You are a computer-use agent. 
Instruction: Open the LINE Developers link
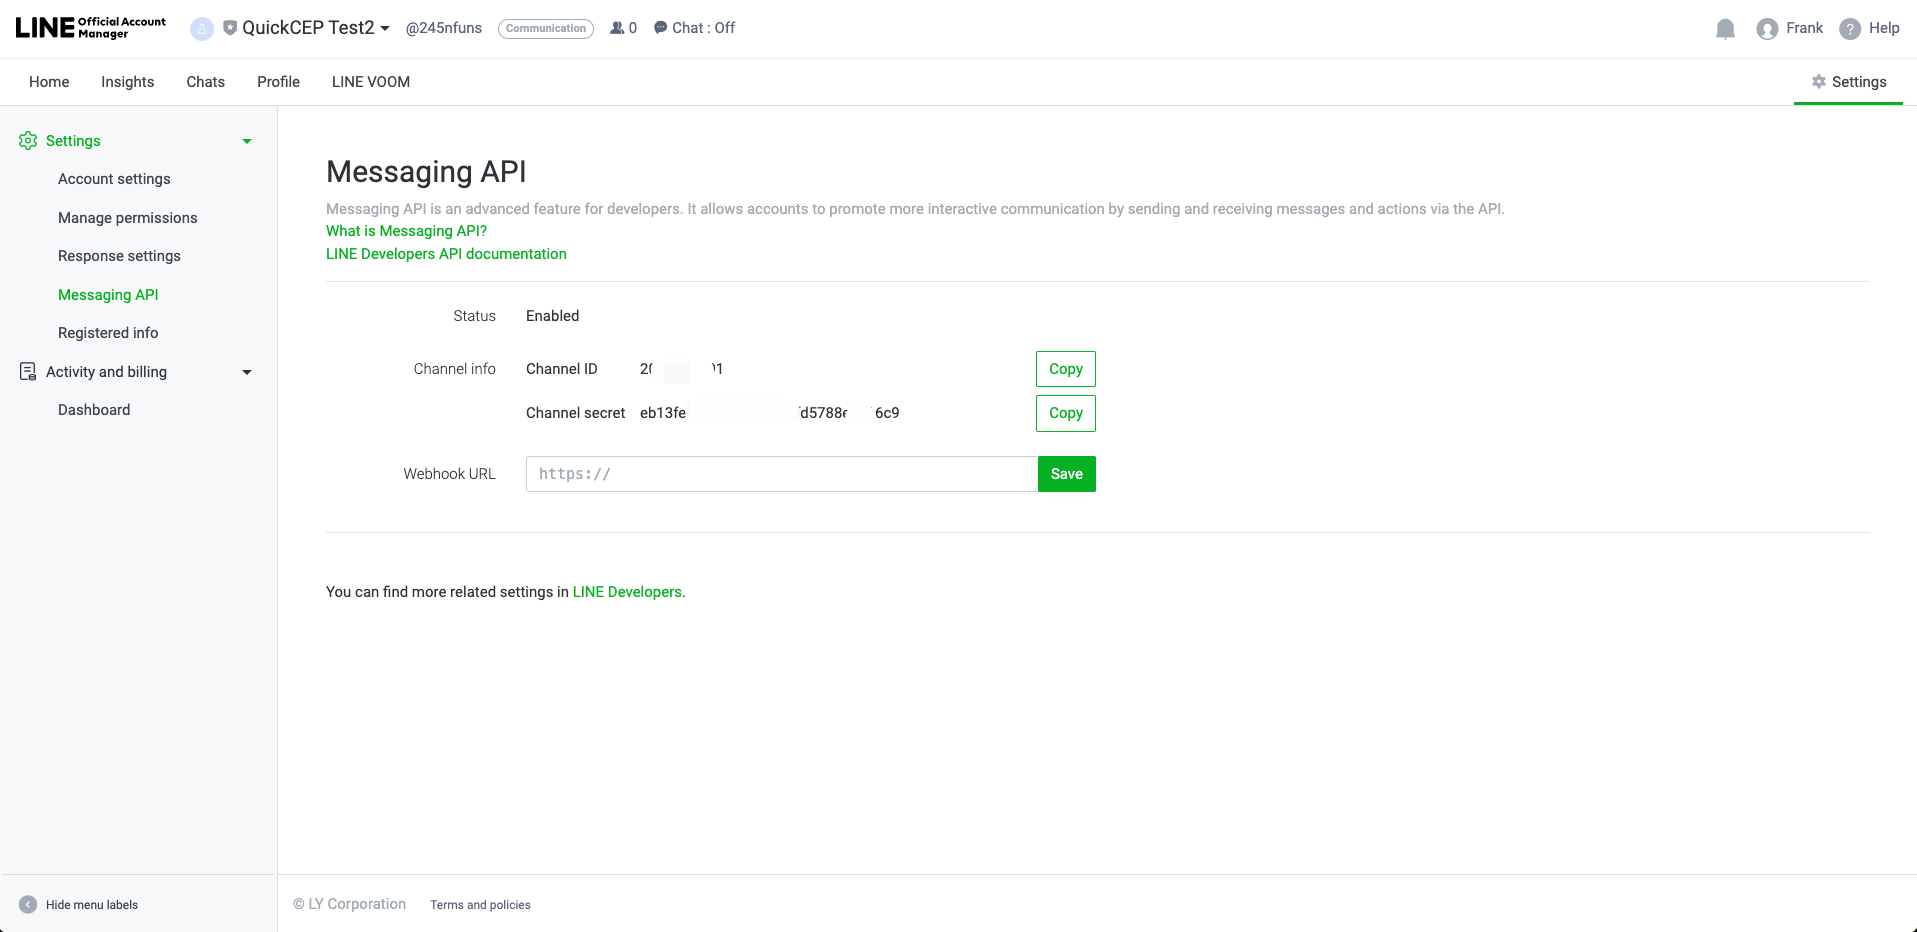click(627, 592)
